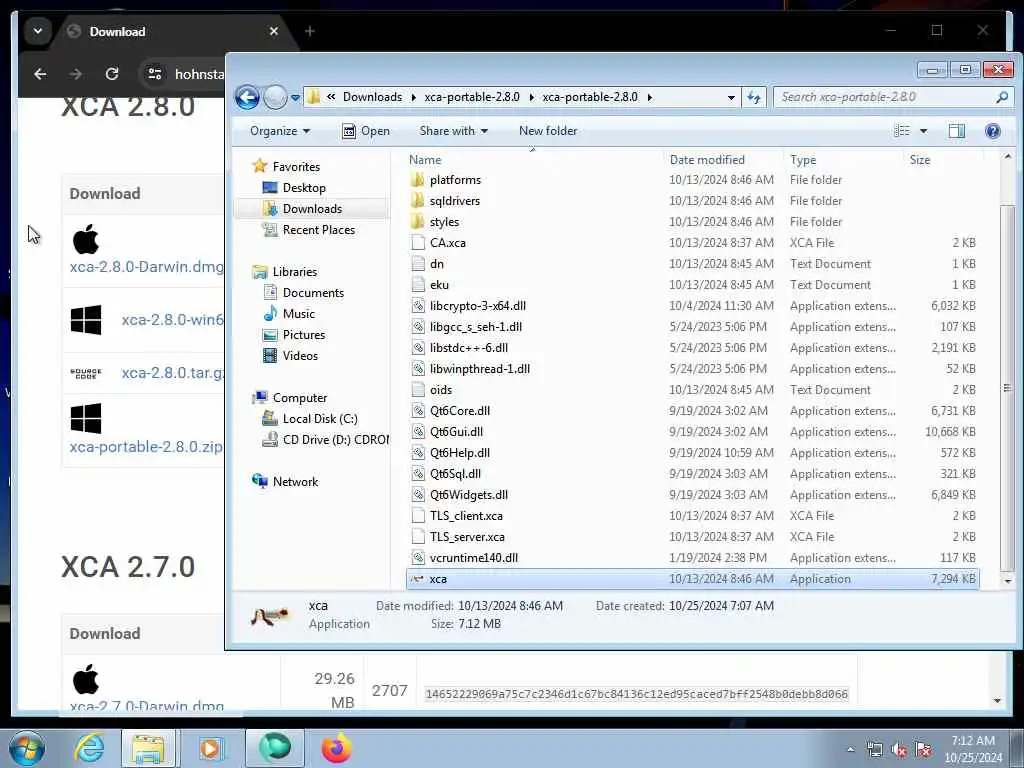Click the refresh button beside address bar
This screenshot has width=1024, height=768.
(754, 97)
